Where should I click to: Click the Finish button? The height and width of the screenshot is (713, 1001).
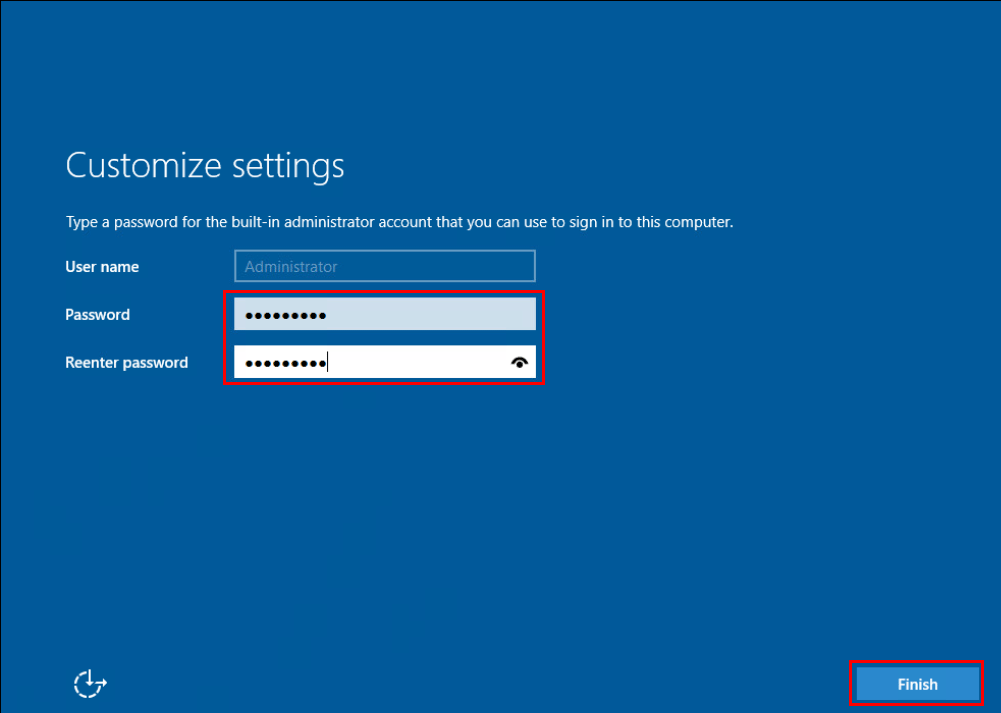[917, 684]
